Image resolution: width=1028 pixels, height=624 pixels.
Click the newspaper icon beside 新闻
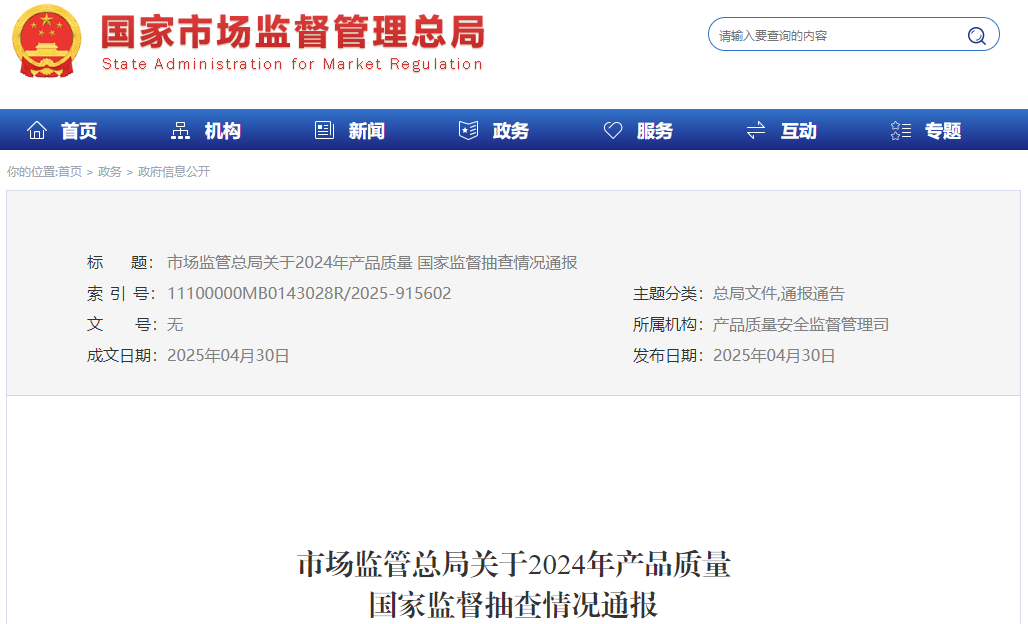click(x=324, y=130)
